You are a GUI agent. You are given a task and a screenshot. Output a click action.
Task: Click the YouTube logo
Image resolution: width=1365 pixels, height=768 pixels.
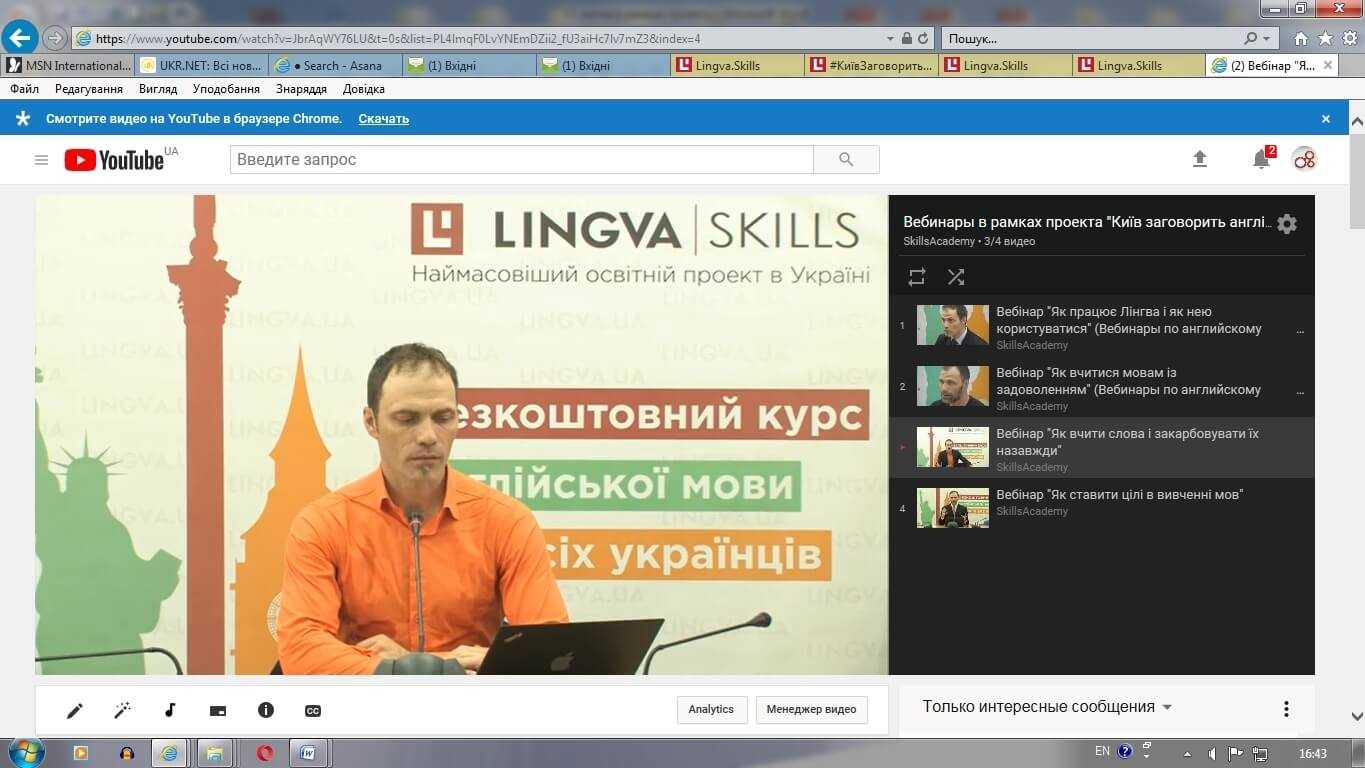tap(114, 160)
